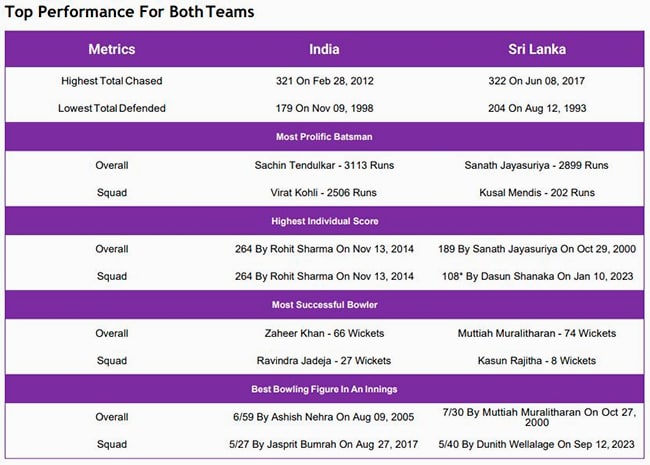
Task: Click the India column header
Action: point(325,49)
